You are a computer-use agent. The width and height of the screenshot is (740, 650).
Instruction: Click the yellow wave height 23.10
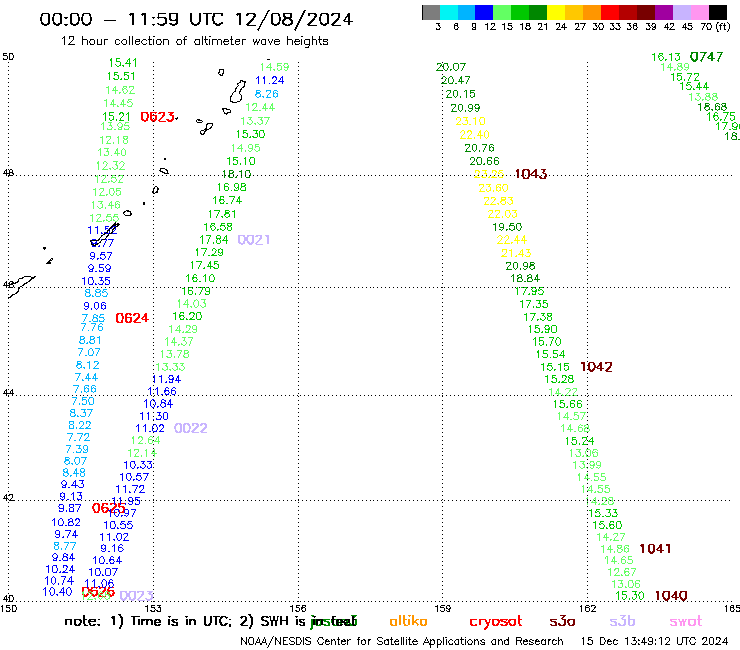pos(470,121)
